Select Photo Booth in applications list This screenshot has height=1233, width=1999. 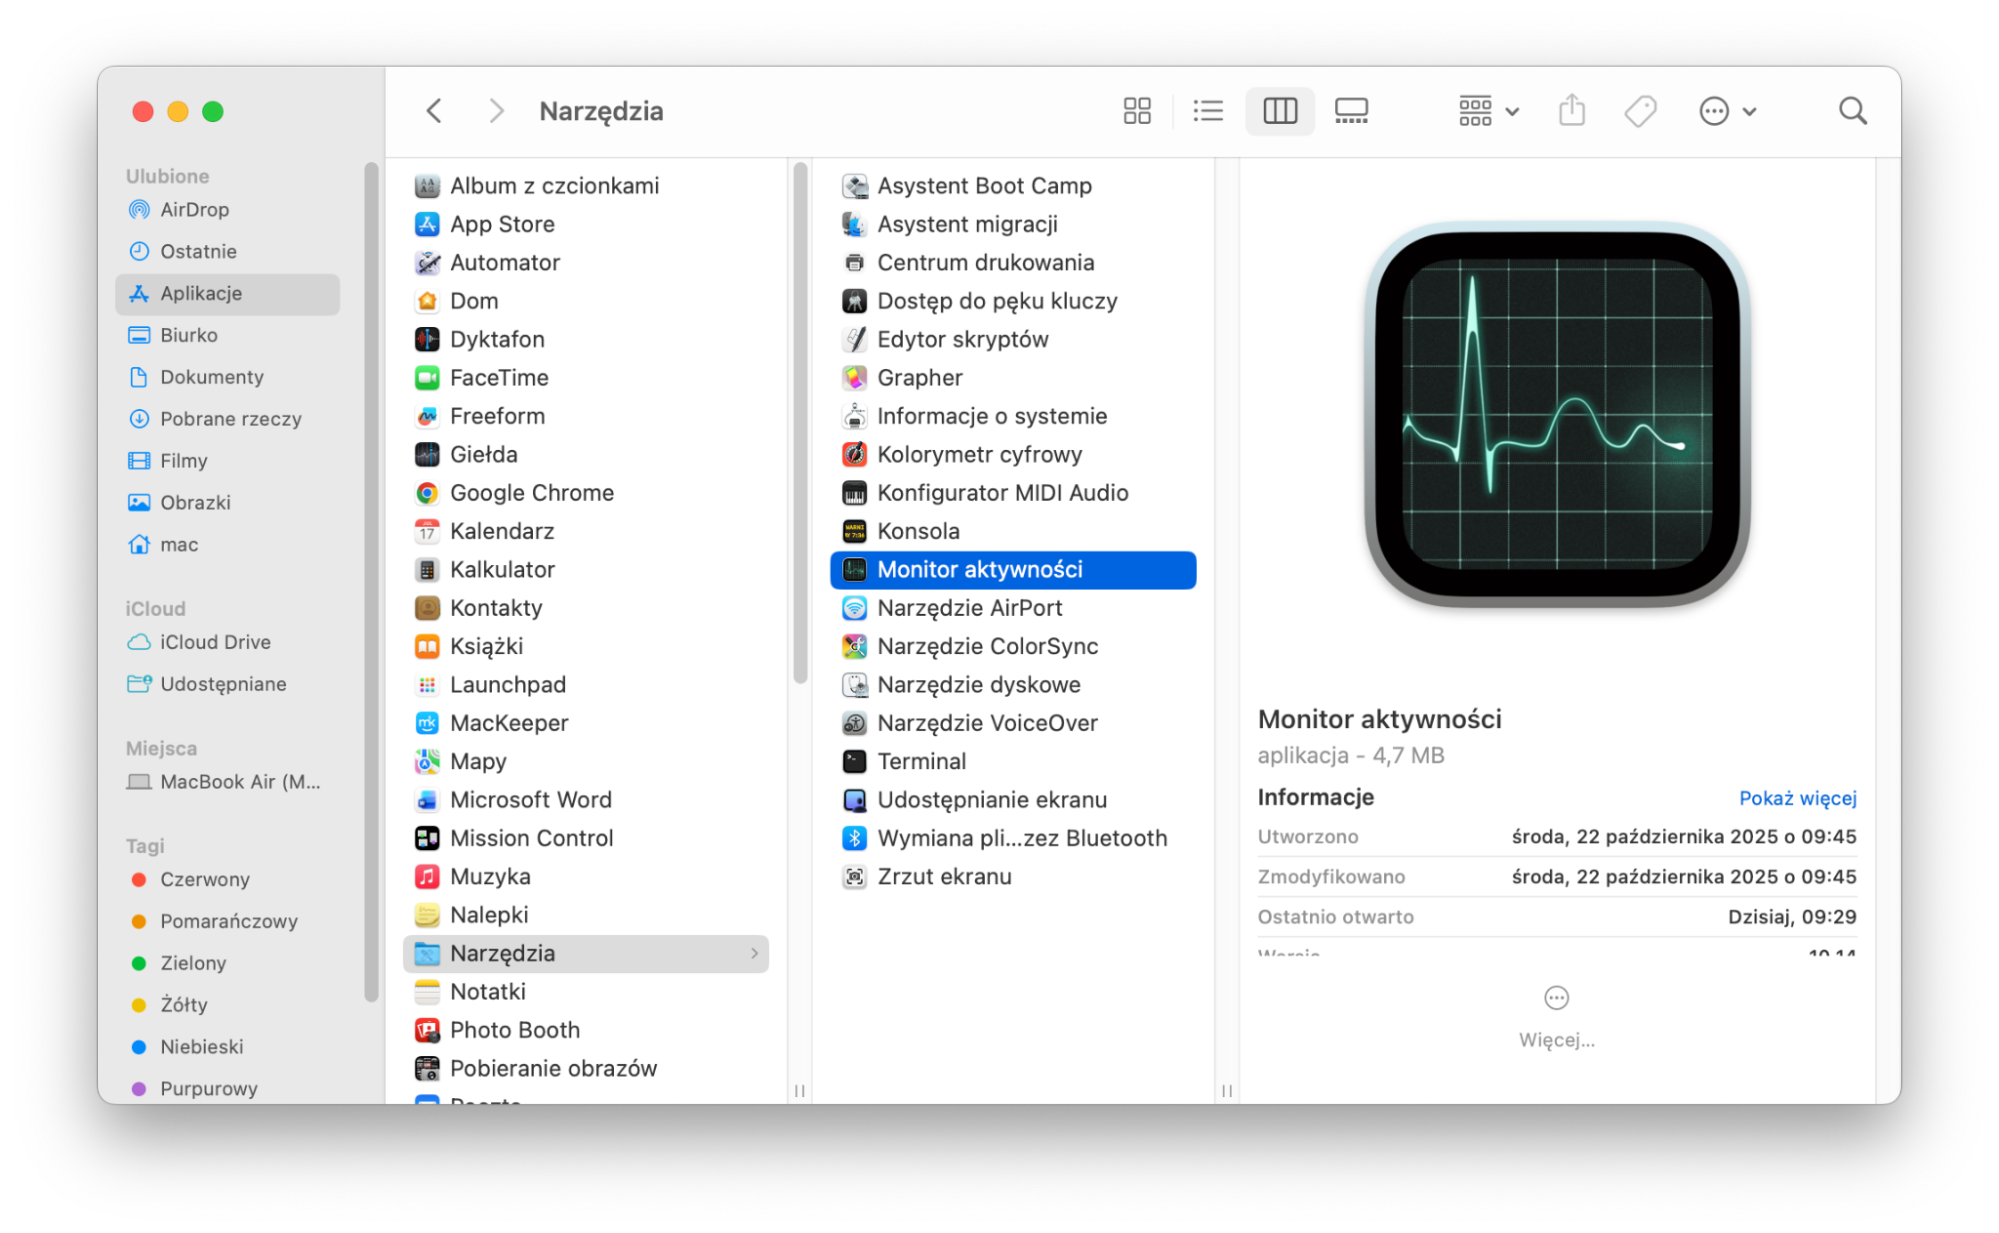586,1030
